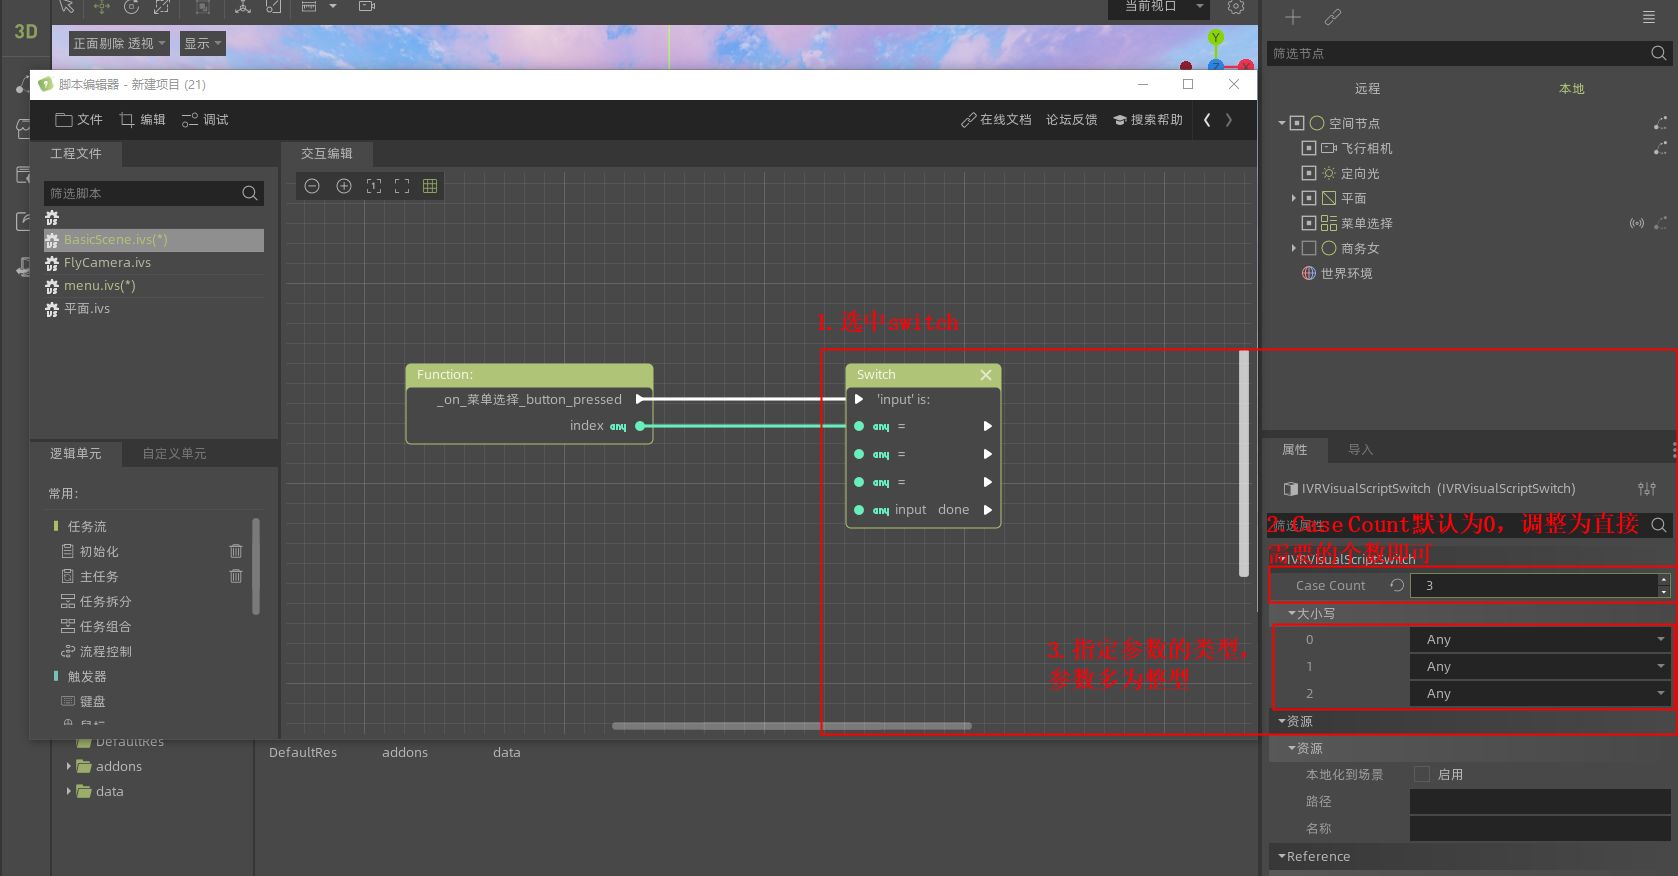Select the move tool in main toolbar

click(102, 7)
